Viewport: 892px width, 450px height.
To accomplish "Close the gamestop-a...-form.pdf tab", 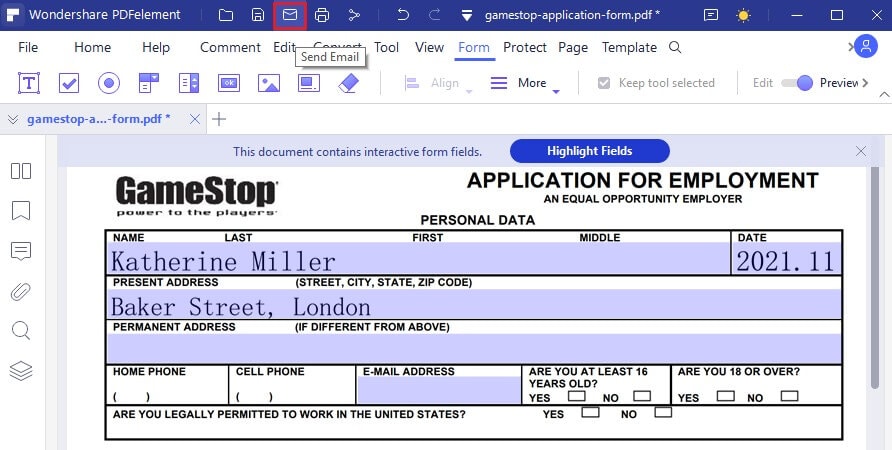I will [x=195, y=119].
